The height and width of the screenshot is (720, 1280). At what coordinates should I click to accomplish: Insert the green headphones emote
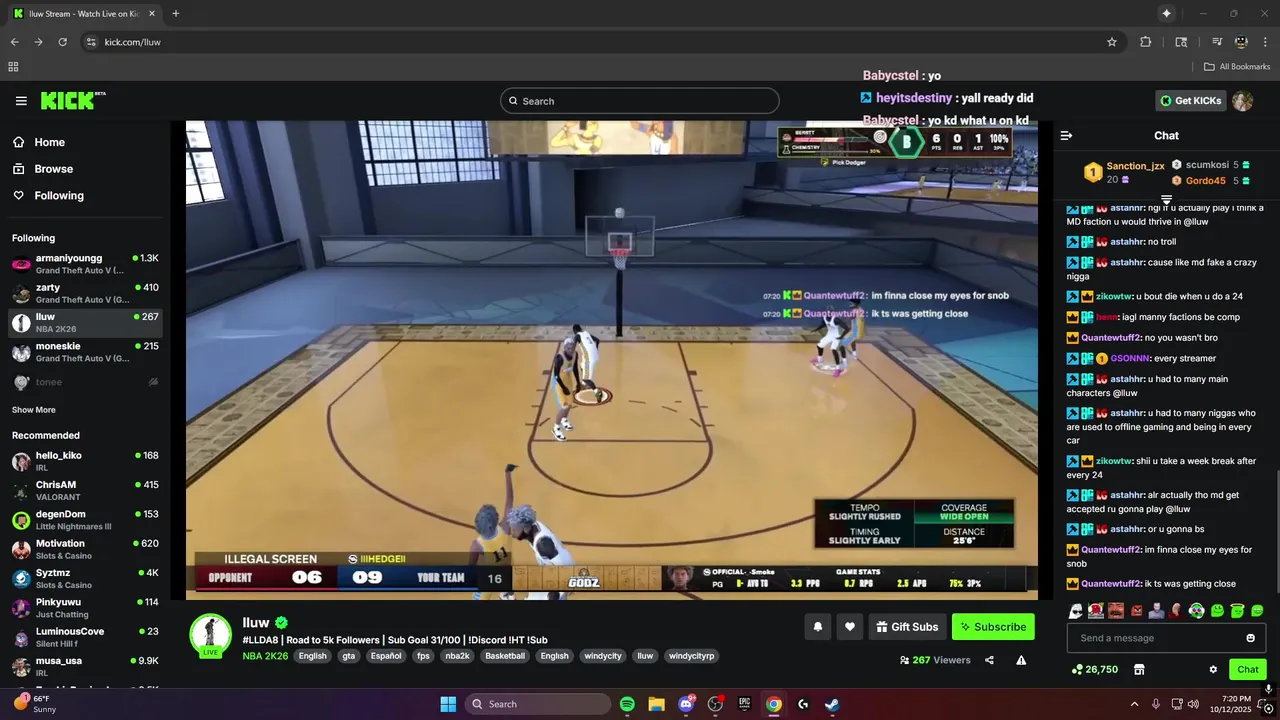pyautogui.click(x=1197, y=610)
